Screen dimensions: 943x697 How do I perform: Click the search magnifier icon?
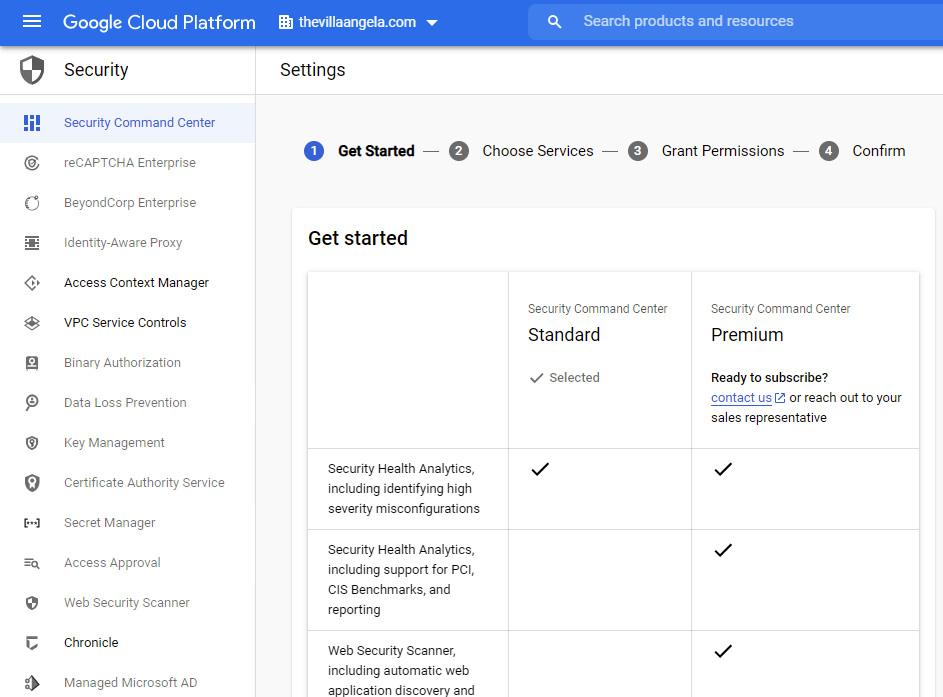tap(554, 22)
